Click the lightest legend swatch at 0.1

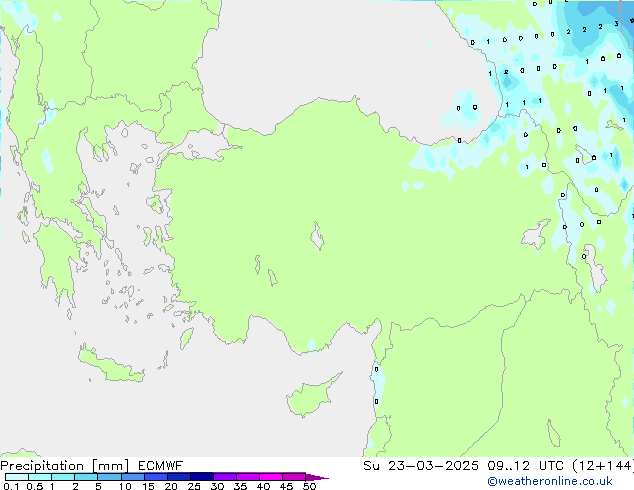click(16, 477)
